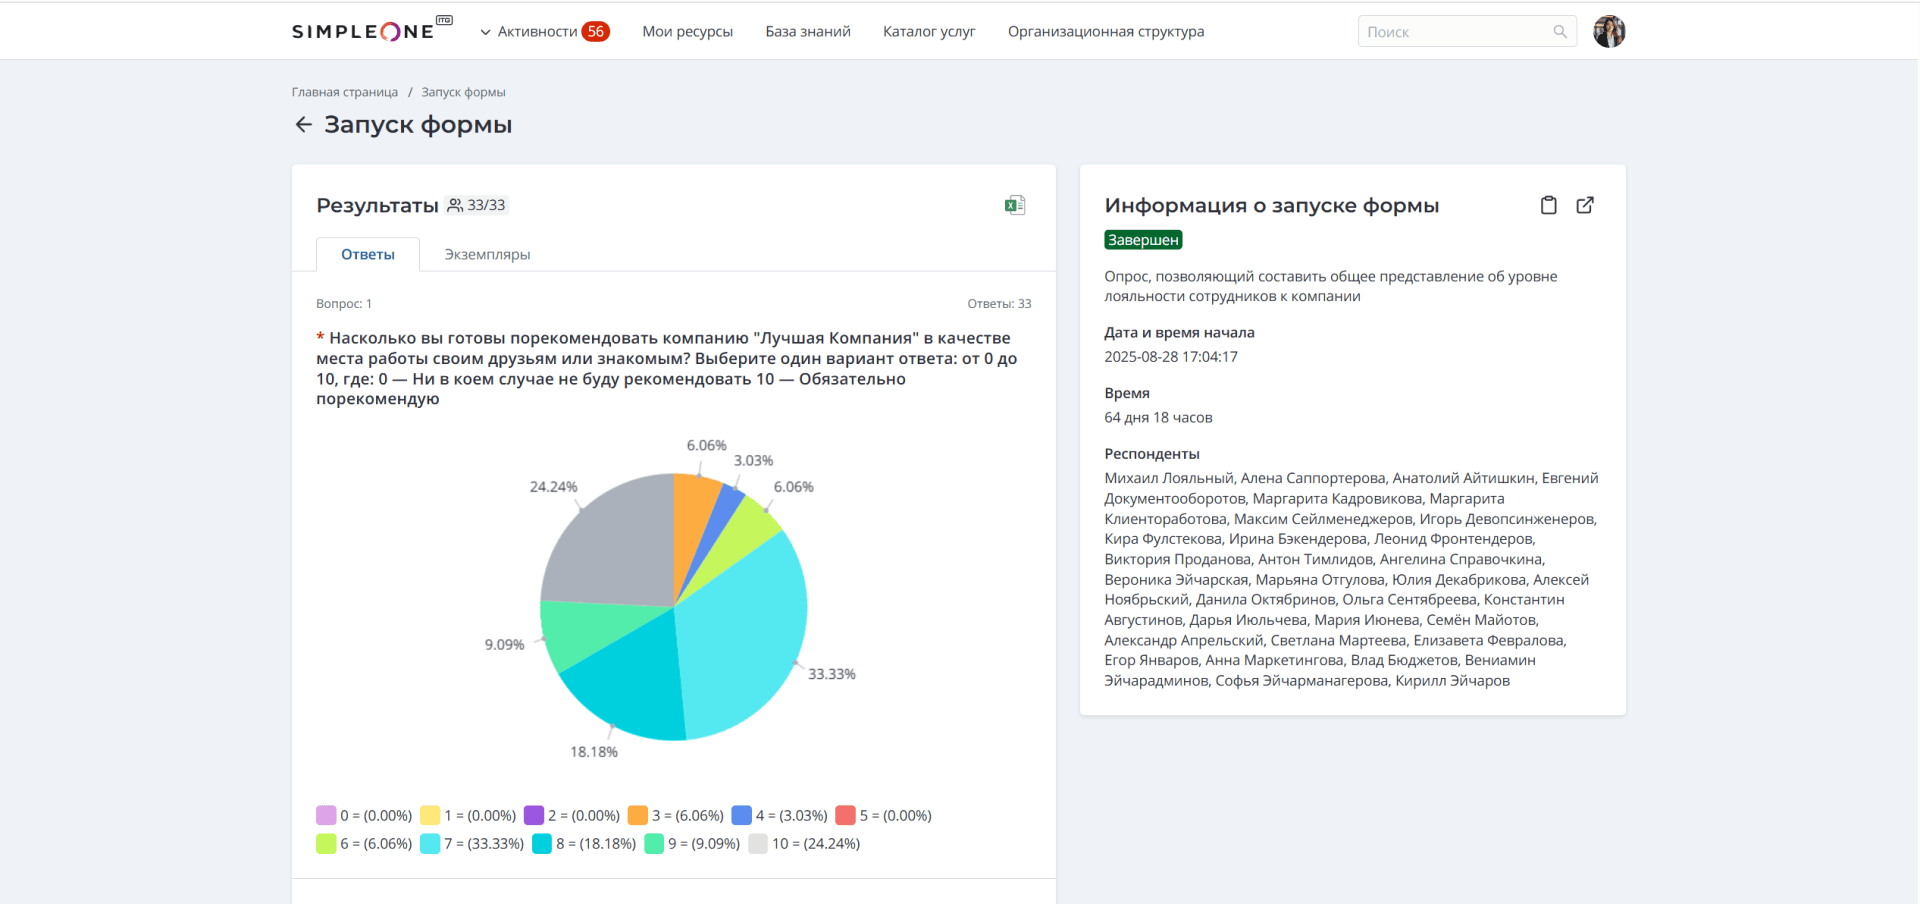Click the clipboard copy icon in info panel
The height and width of the screenshot is (904, 1920).
[1548, 205]
